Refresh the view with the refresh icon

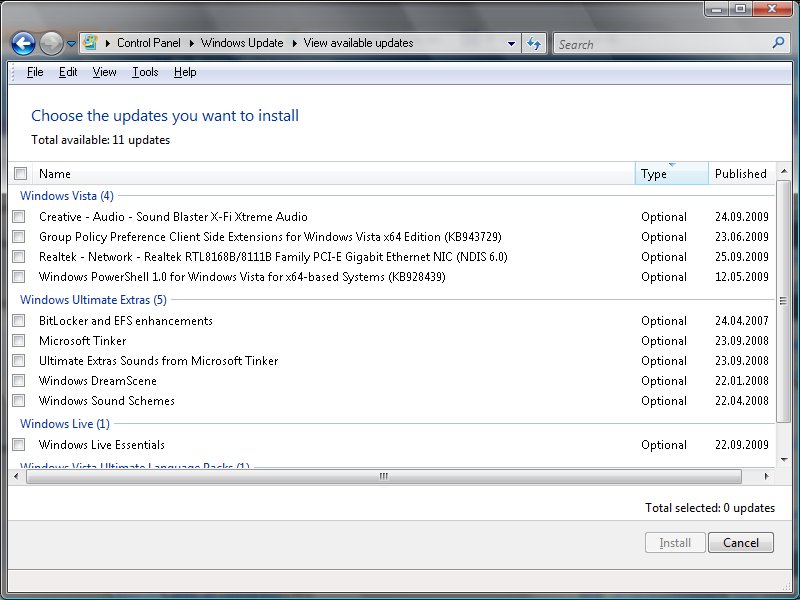[534, 43]
